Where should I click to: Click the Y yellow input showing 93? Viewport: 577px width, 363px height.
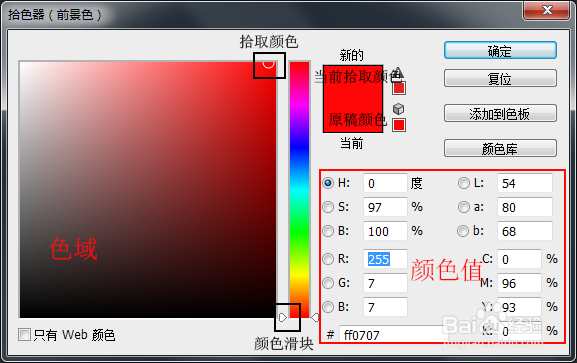(x=519, y=307)
